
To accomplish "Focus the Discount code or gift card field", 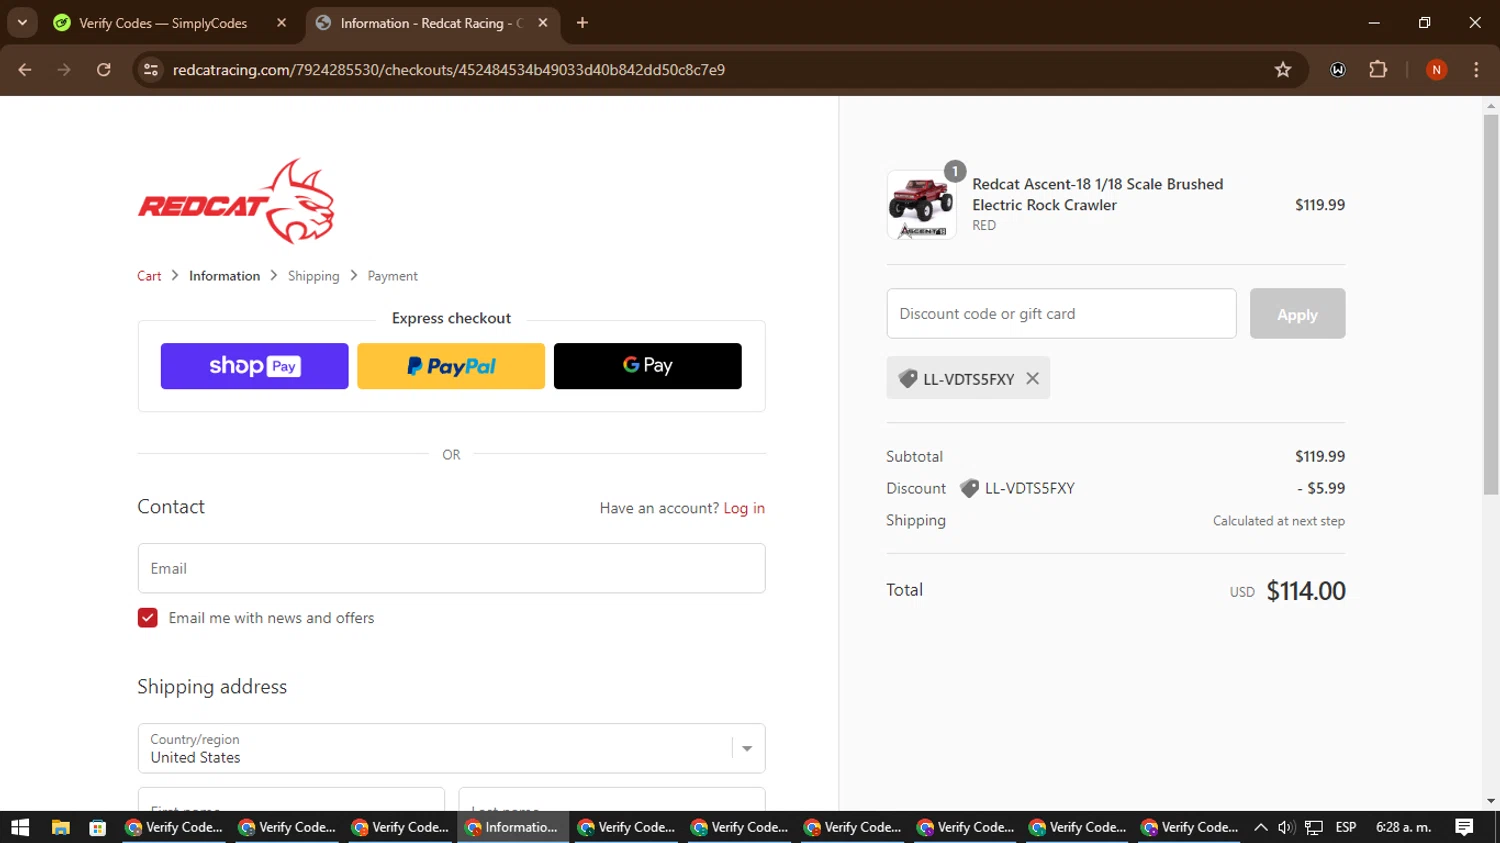I will click(1061, 314).
